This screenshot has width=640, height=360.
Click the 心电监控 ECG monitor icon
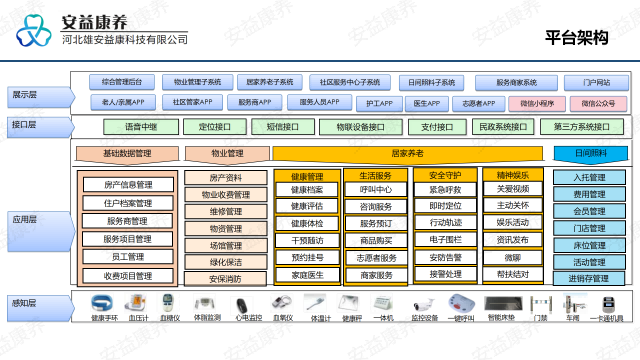click(242, 305)
